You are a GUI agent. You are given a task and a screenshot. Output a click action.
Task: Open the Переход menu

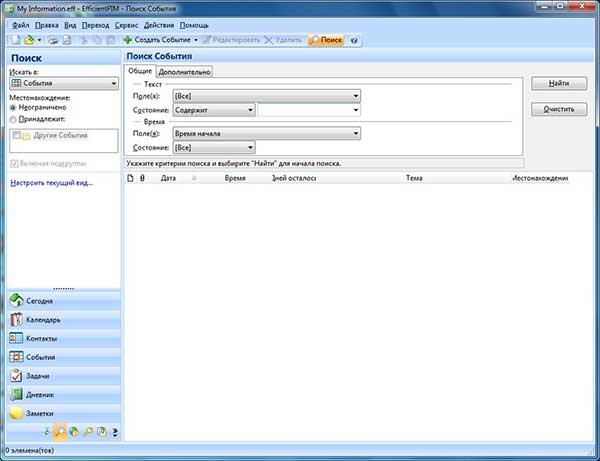coord(95,25)
